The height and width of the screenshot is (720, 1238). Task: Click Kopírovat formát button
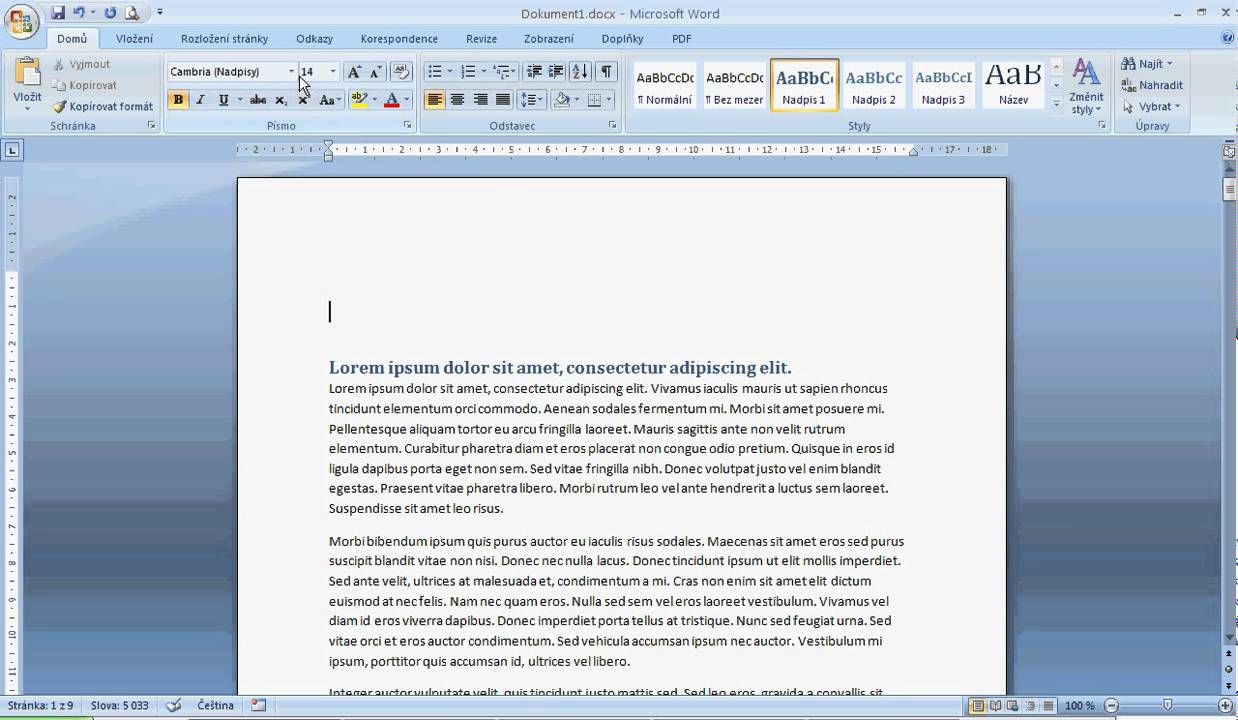point(103,106)
